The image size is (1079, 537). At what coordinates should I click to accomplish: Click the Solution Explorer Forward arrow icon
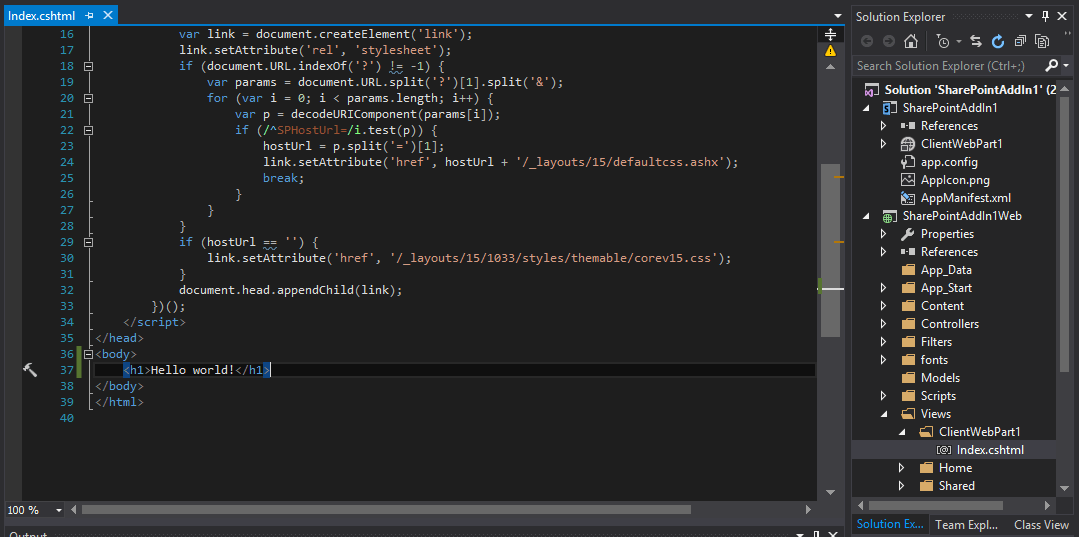pyautogui.click(x=888, y=41)
